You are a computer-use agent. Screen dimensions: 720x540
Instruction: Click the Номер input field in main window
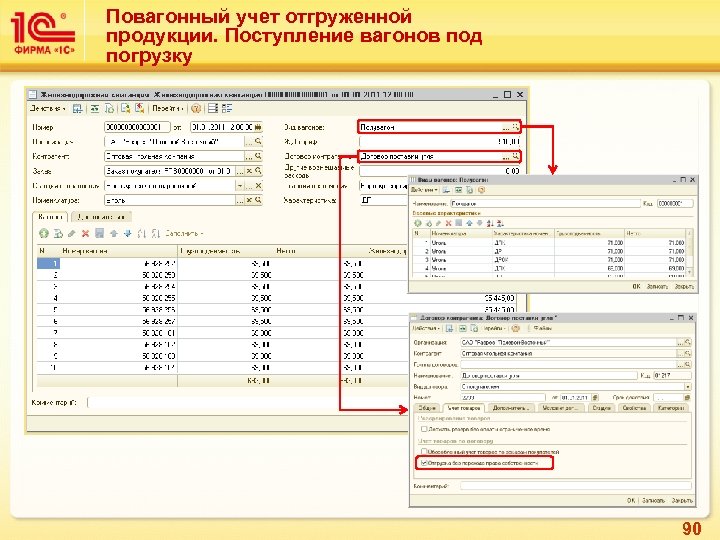point(137,127)
